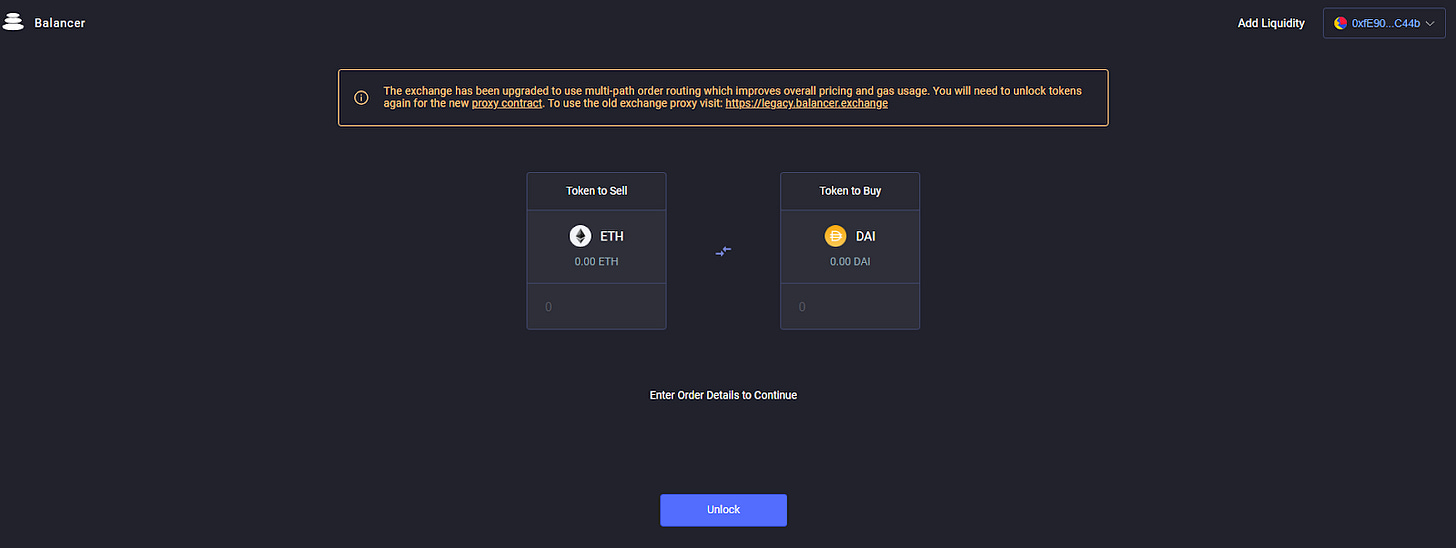Viewport: 1456px width, 548px height.
Task: Open the DAI token selector
Action: coord(850,247)
